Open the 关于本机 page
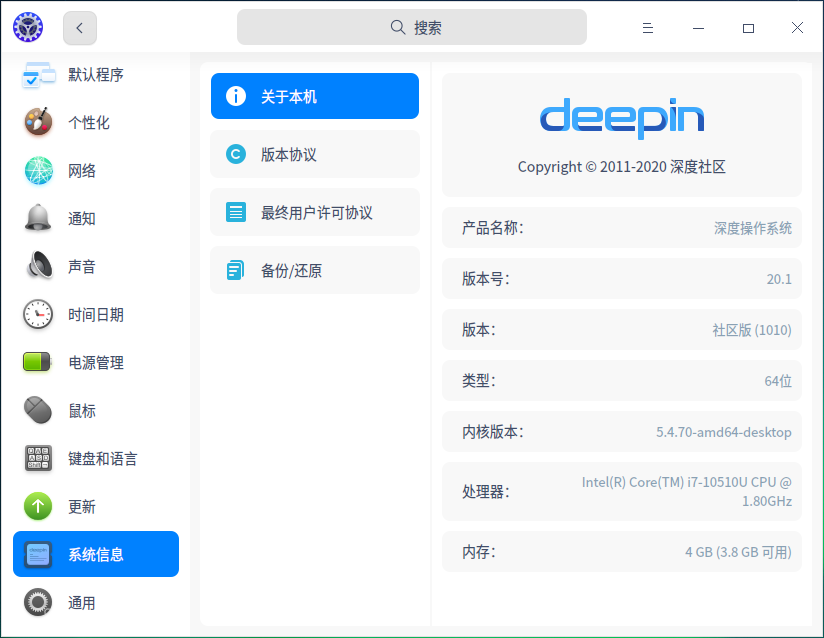This screenshot has width=824, height=638. 315,96
